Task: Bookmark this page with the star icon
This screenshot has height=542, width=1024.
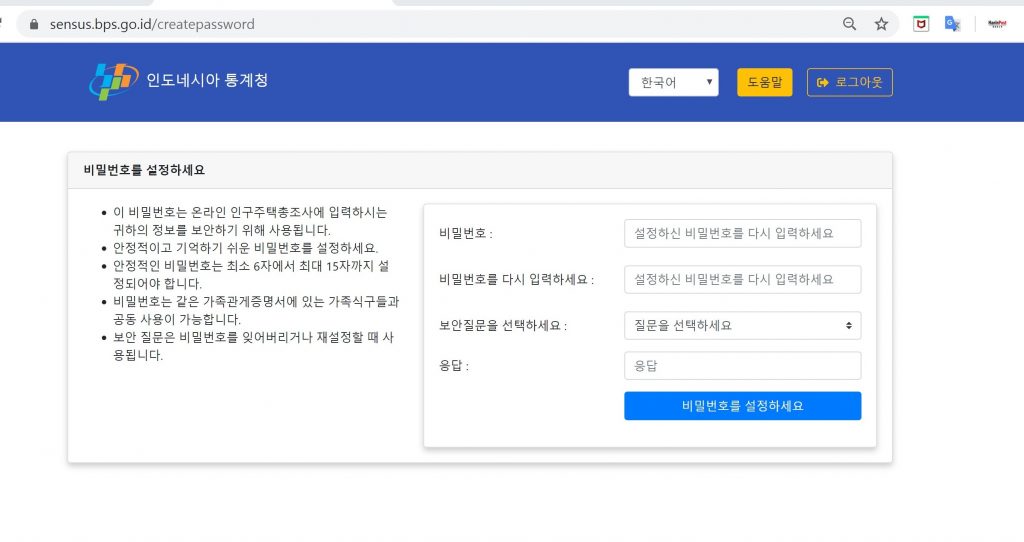Action: [881, 24]
